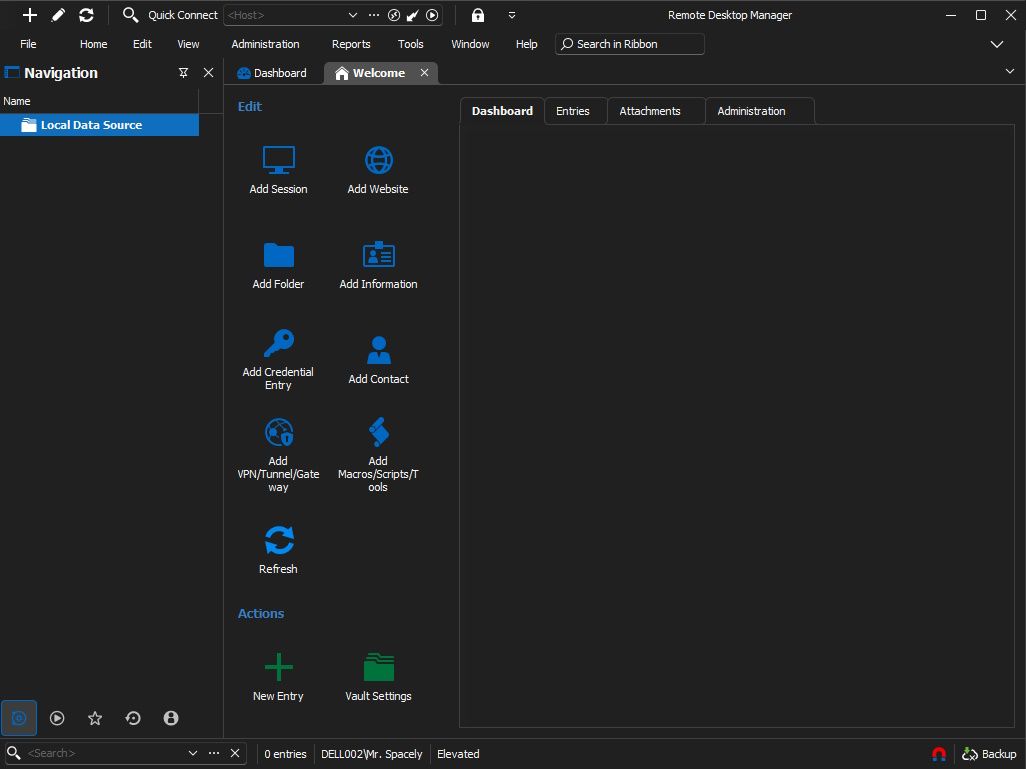Open Vault Settings
This screenshot has height=769, width=1026.
click(x=378, y=677)
